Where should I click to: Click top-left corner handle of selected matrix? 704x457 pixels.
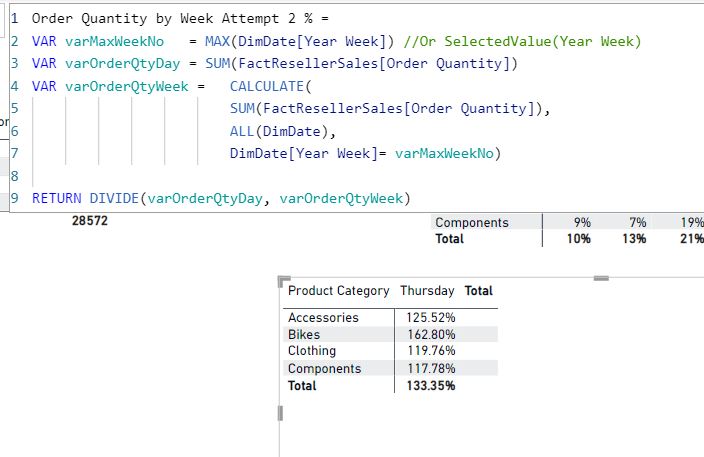pos(283,280)
